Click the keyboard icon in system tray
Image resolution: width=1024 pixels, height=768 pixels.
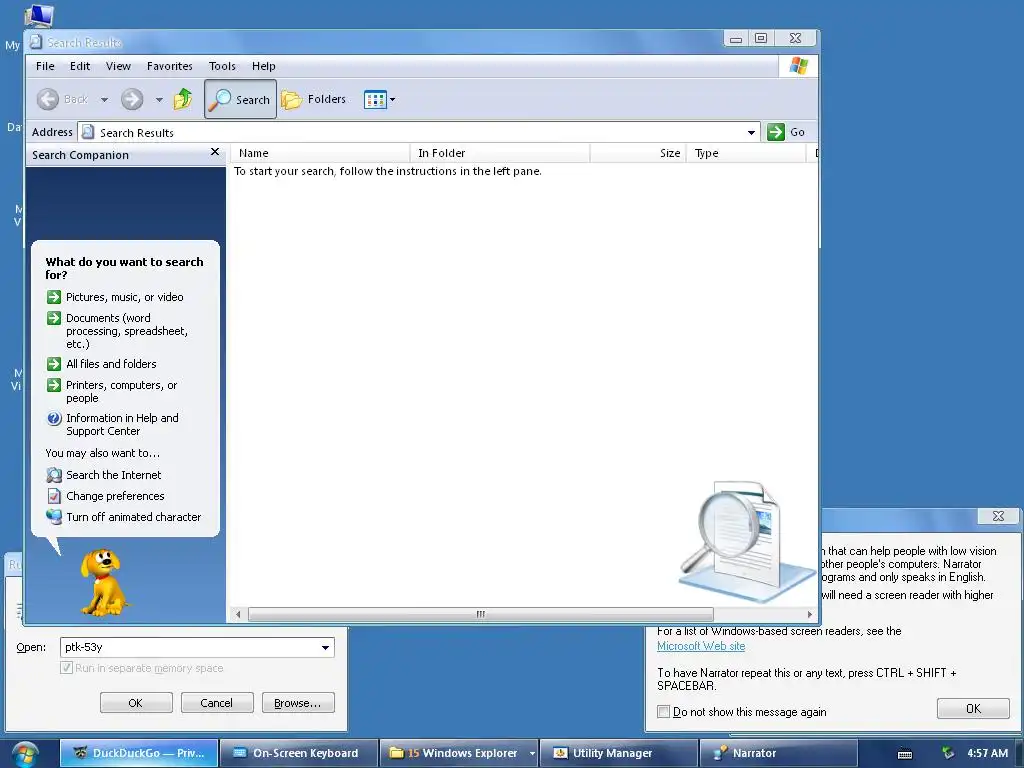(904, 754)
